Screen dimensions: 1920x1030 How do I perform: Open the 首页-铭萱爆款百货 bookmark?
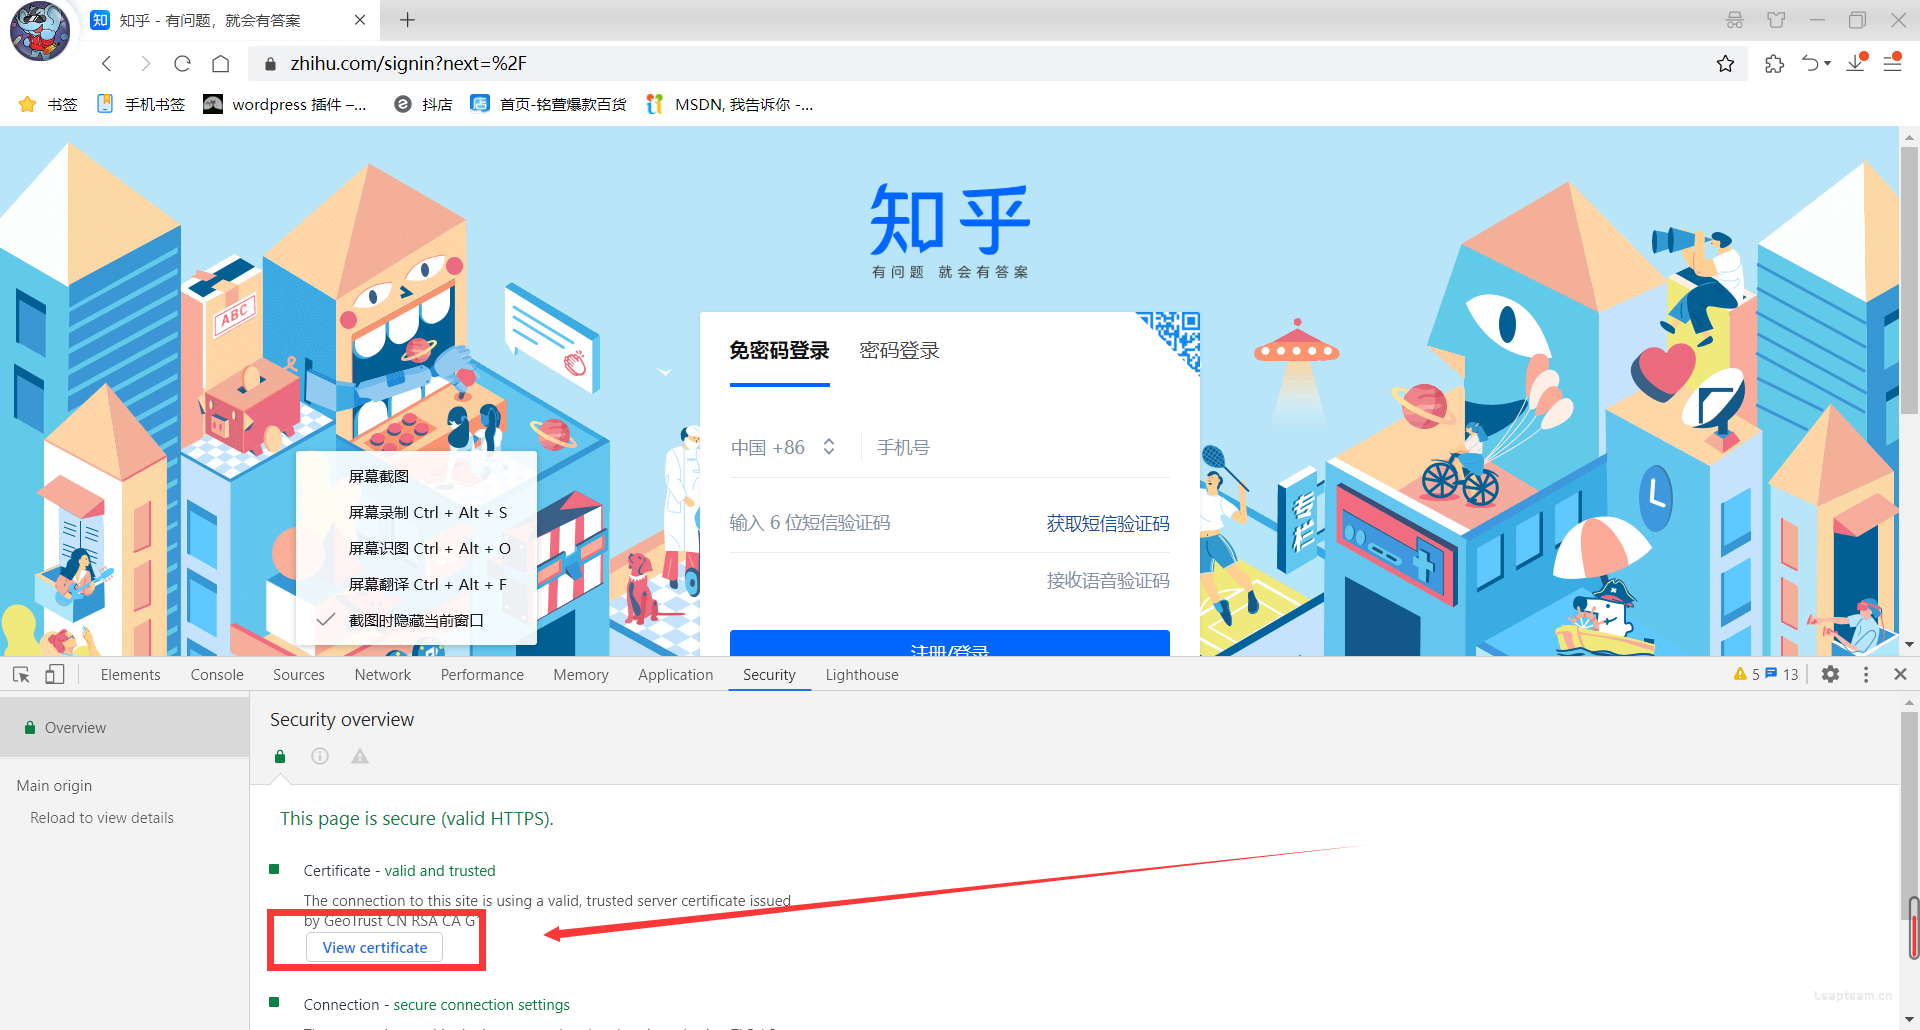tap(549, 104)
